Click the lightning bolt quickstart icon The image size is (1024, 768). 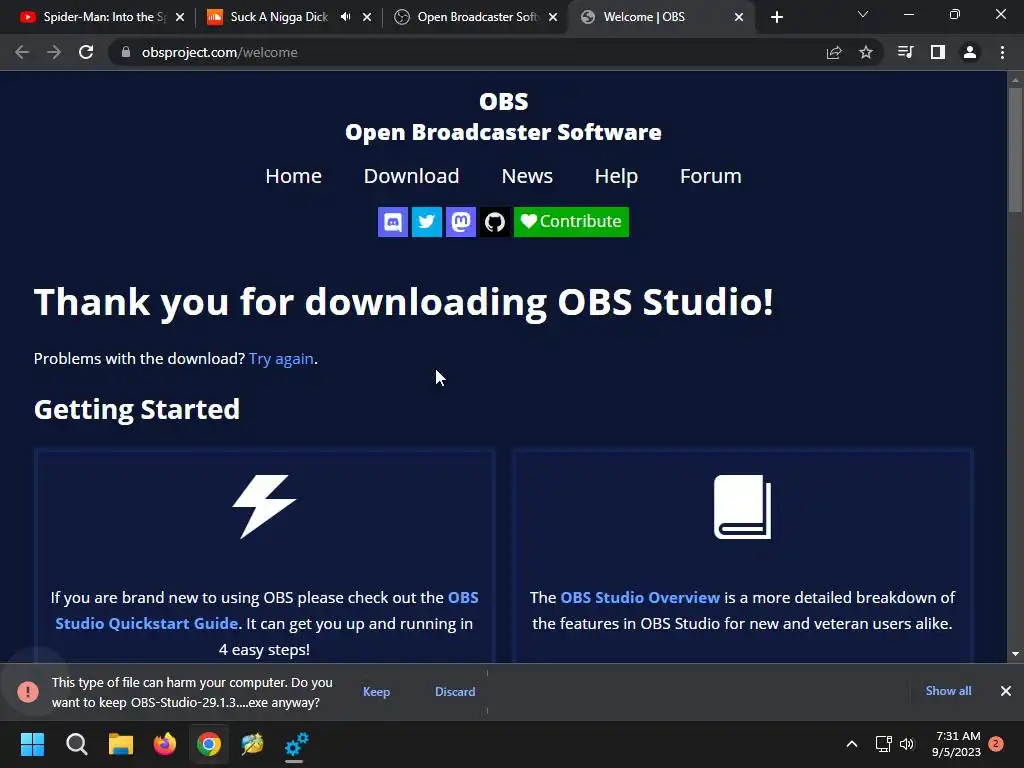coord(264,506)
